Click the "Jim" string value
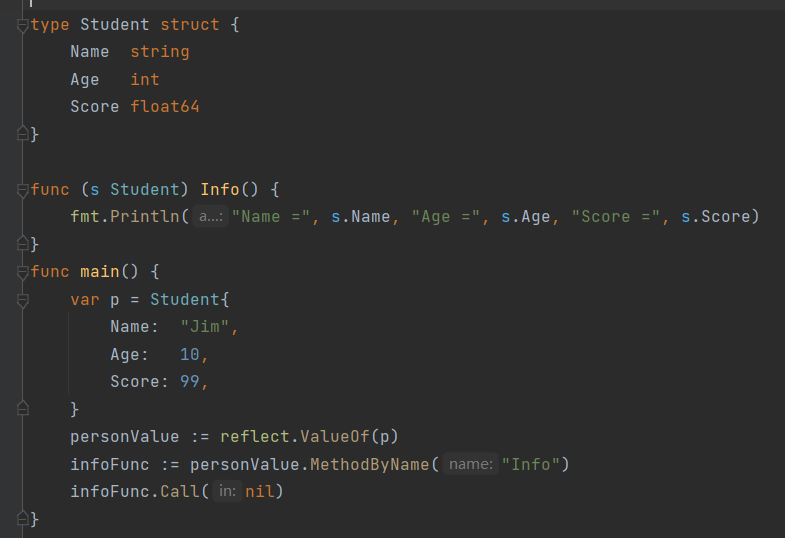 pyautogui.click(x=205, y=326)
